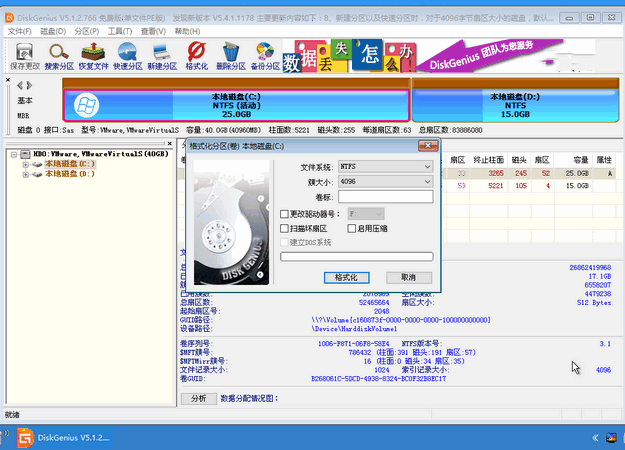Click the Delete Partition (删除分区) trash icon

tap(231, 56)
